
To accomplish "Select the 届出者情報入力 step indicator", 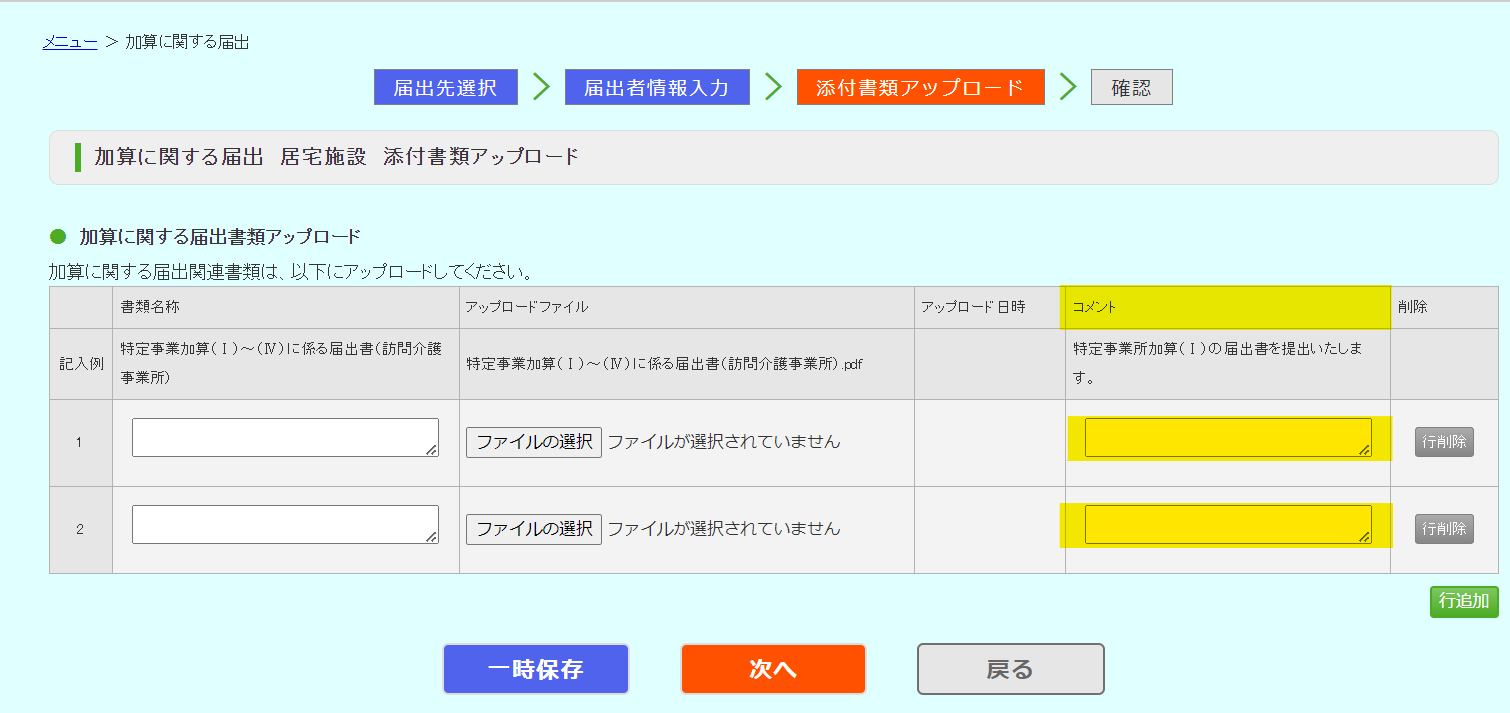I will point(657,87).
